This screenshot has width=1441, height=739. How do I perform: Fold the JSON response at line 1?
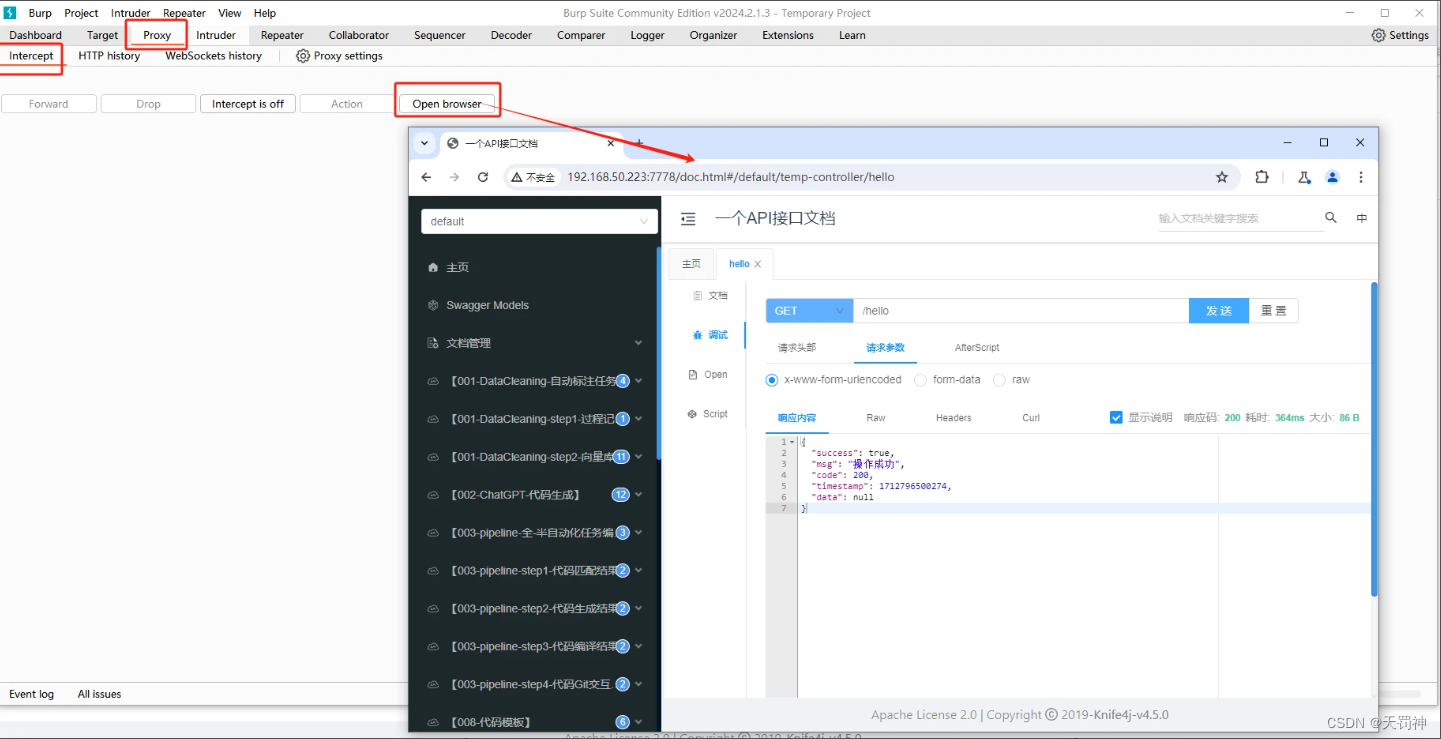(x=792, y=442)
